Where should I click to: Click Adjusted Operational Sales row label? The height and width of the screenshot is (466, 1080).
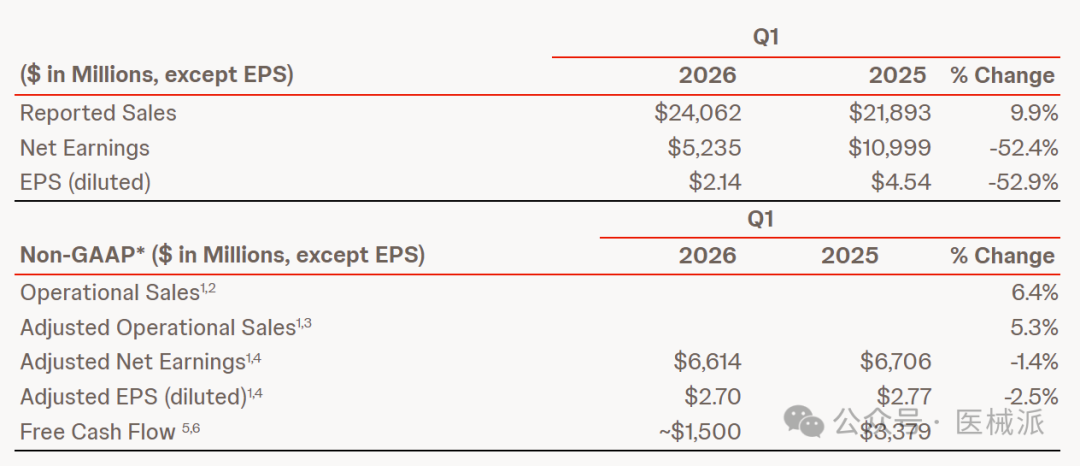166,328
